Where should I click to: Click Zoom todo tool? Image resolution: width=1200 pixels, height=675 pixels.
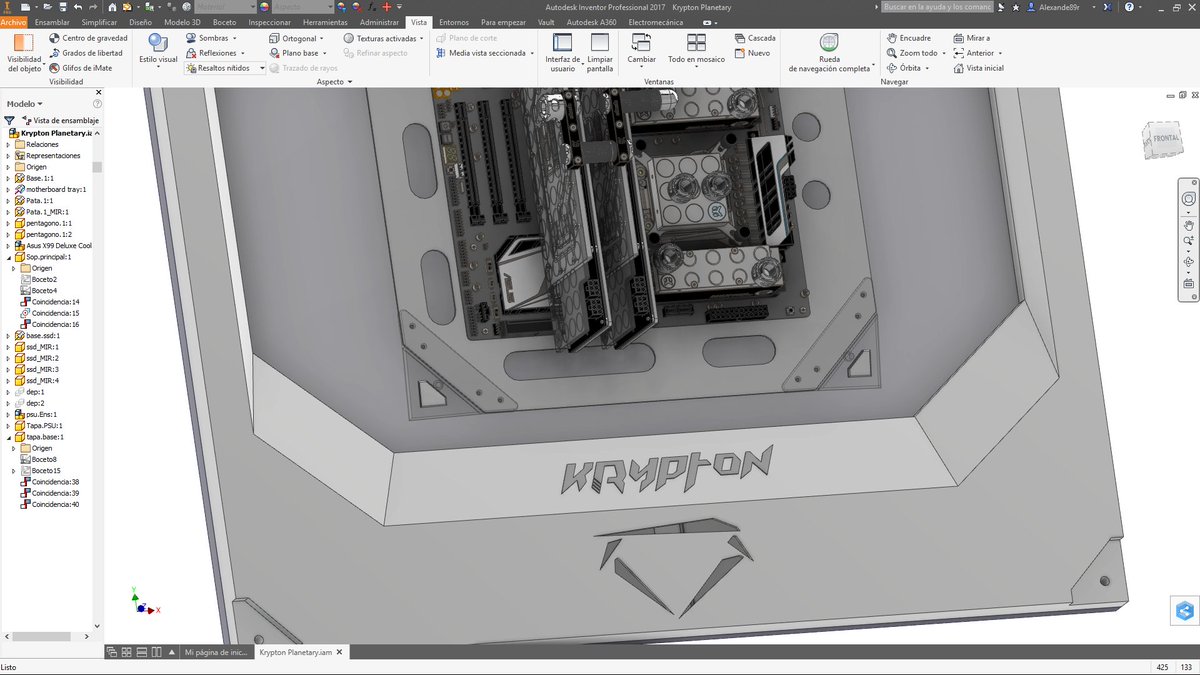[914, 53]
